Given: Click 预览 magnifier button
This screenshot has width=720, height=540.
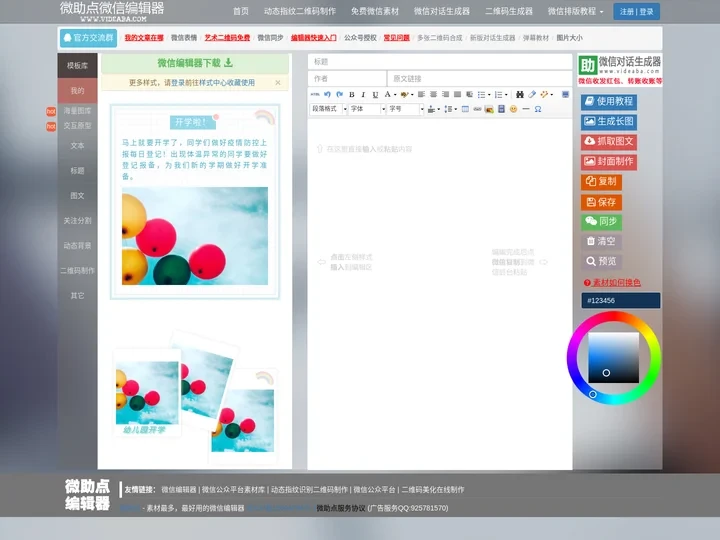Looking at the screenshot, I should pyautogui.click(x=602, y=261).
